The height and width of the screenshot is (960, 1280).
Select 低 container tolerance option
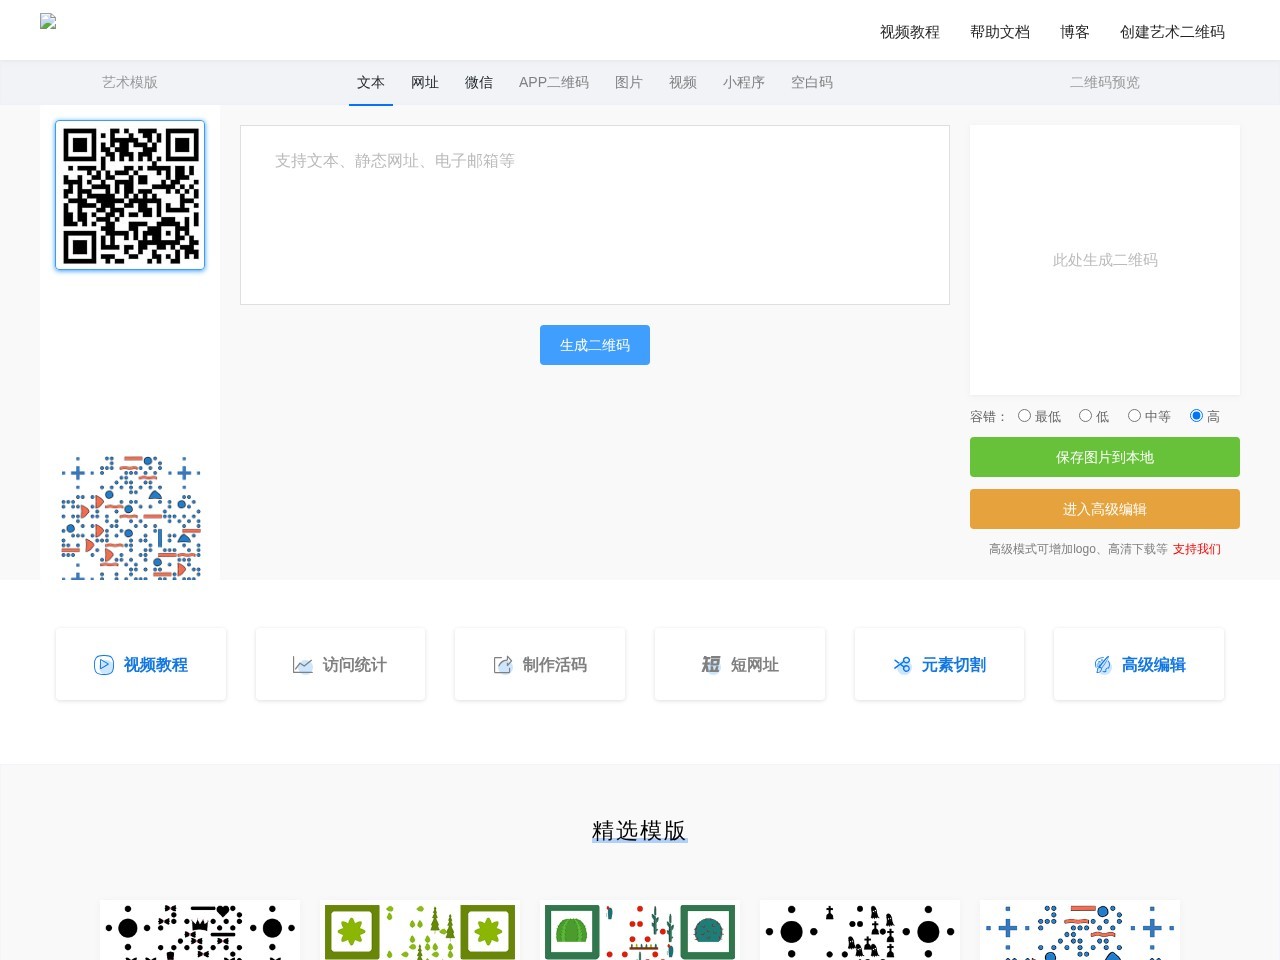(1085, 415)
